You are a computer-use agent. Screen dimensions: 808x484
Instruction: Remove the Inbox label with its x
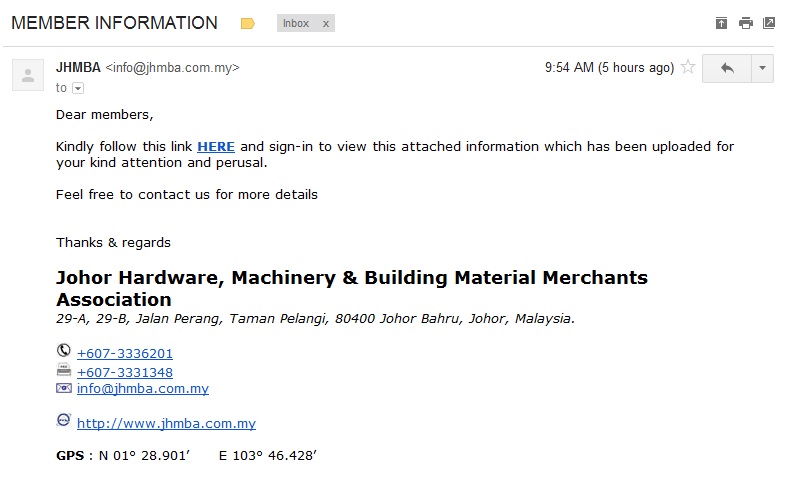click(x=326, y=24)
